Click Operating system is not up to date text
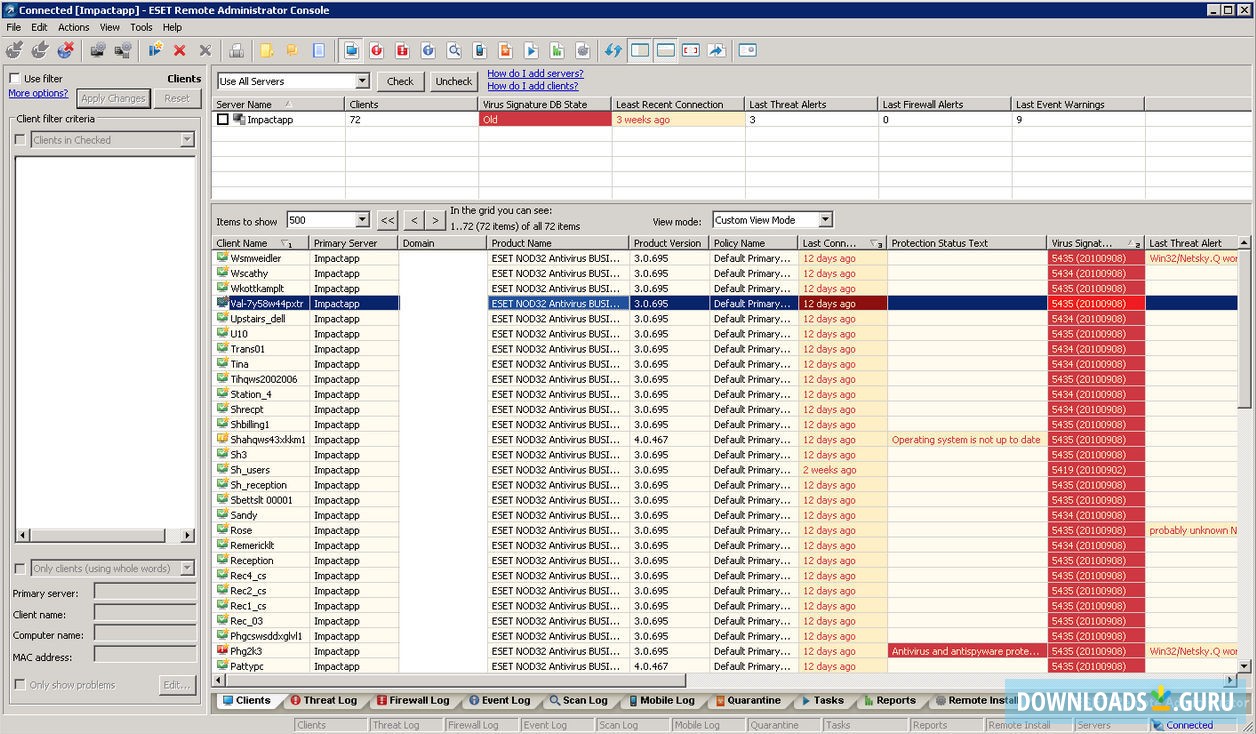 point(966,439)
